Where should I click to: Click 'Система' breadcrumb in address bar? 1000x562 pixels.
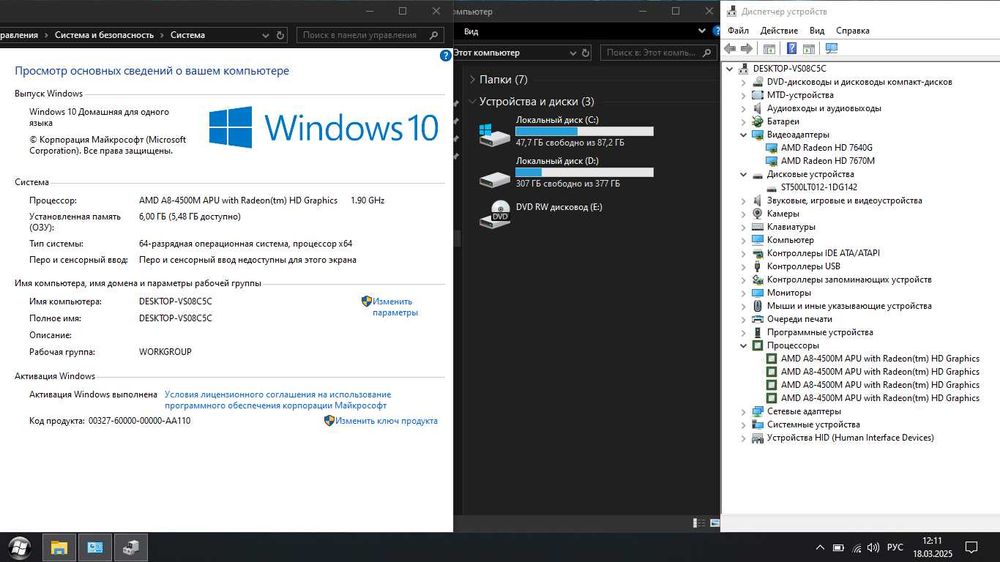pos(188,35)
